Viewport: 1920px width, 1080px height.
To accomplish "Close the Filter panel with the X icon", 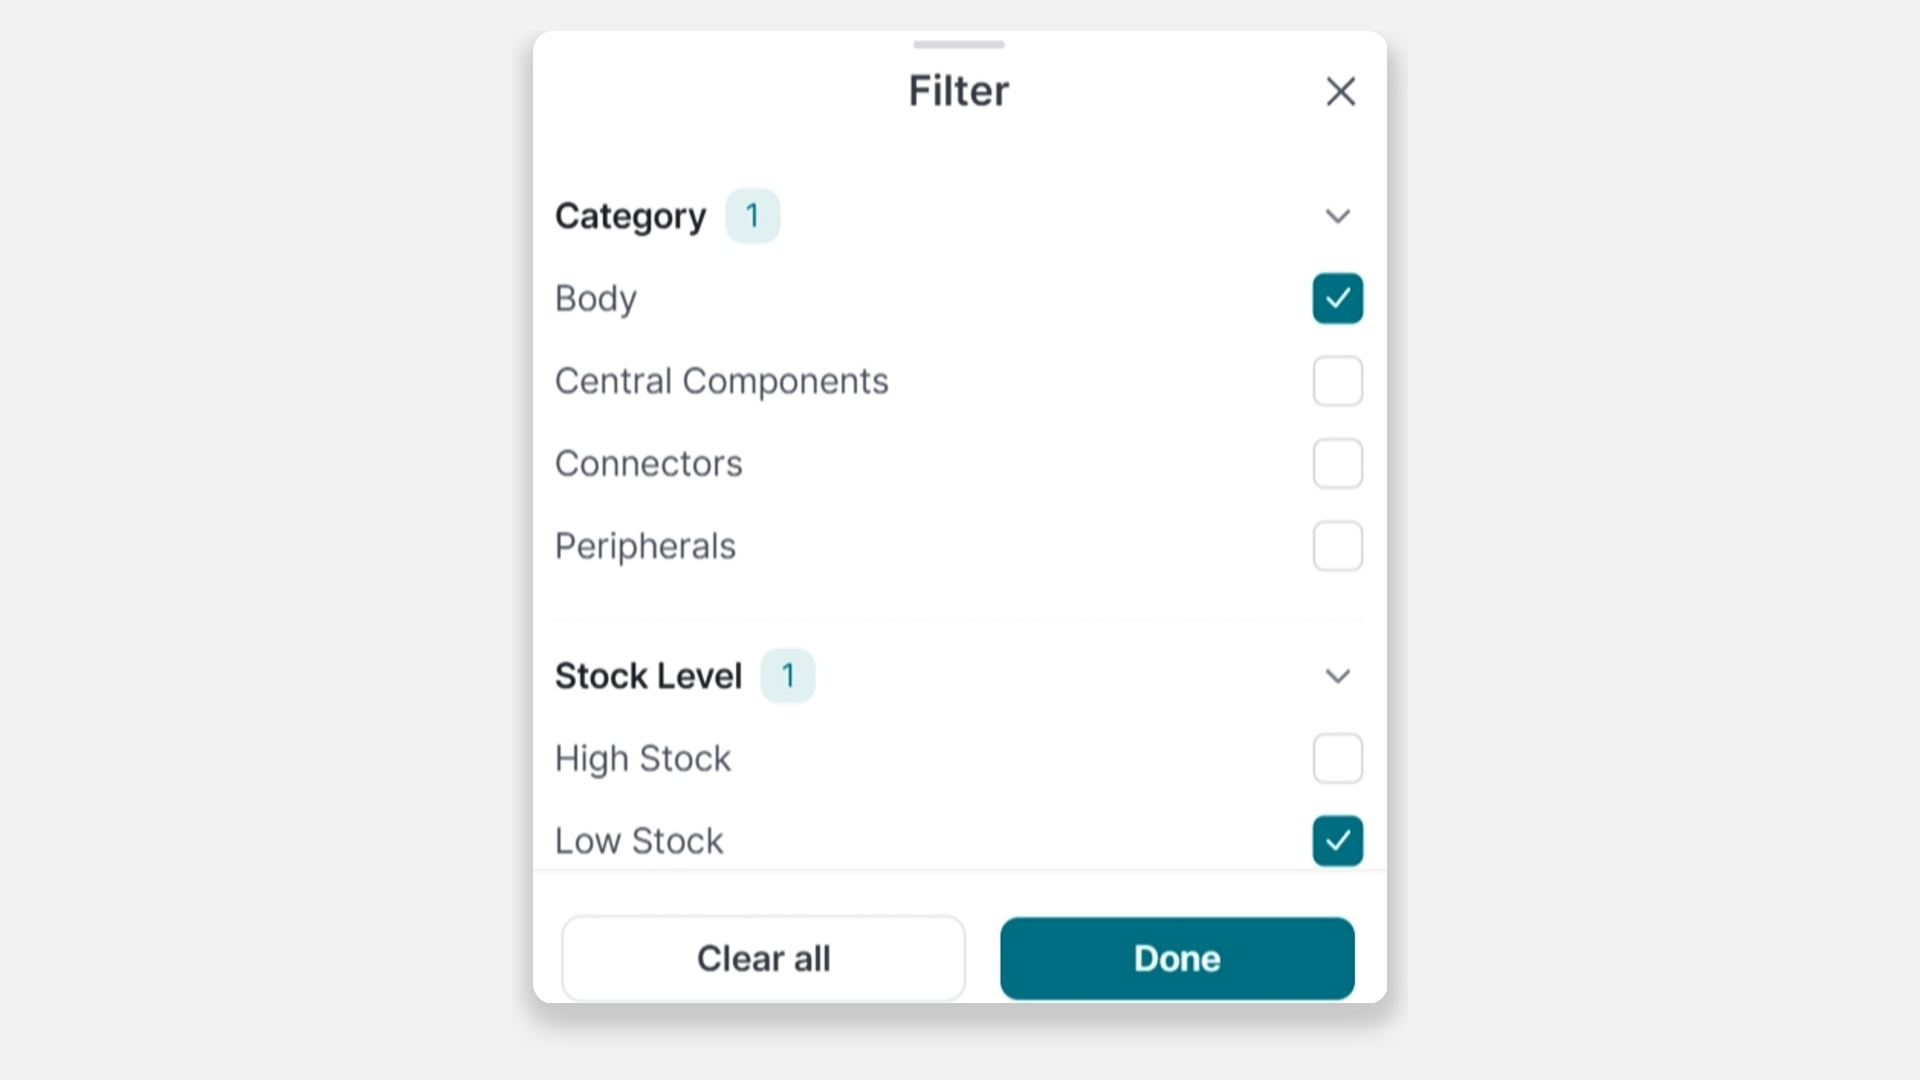I will 1340,91.
